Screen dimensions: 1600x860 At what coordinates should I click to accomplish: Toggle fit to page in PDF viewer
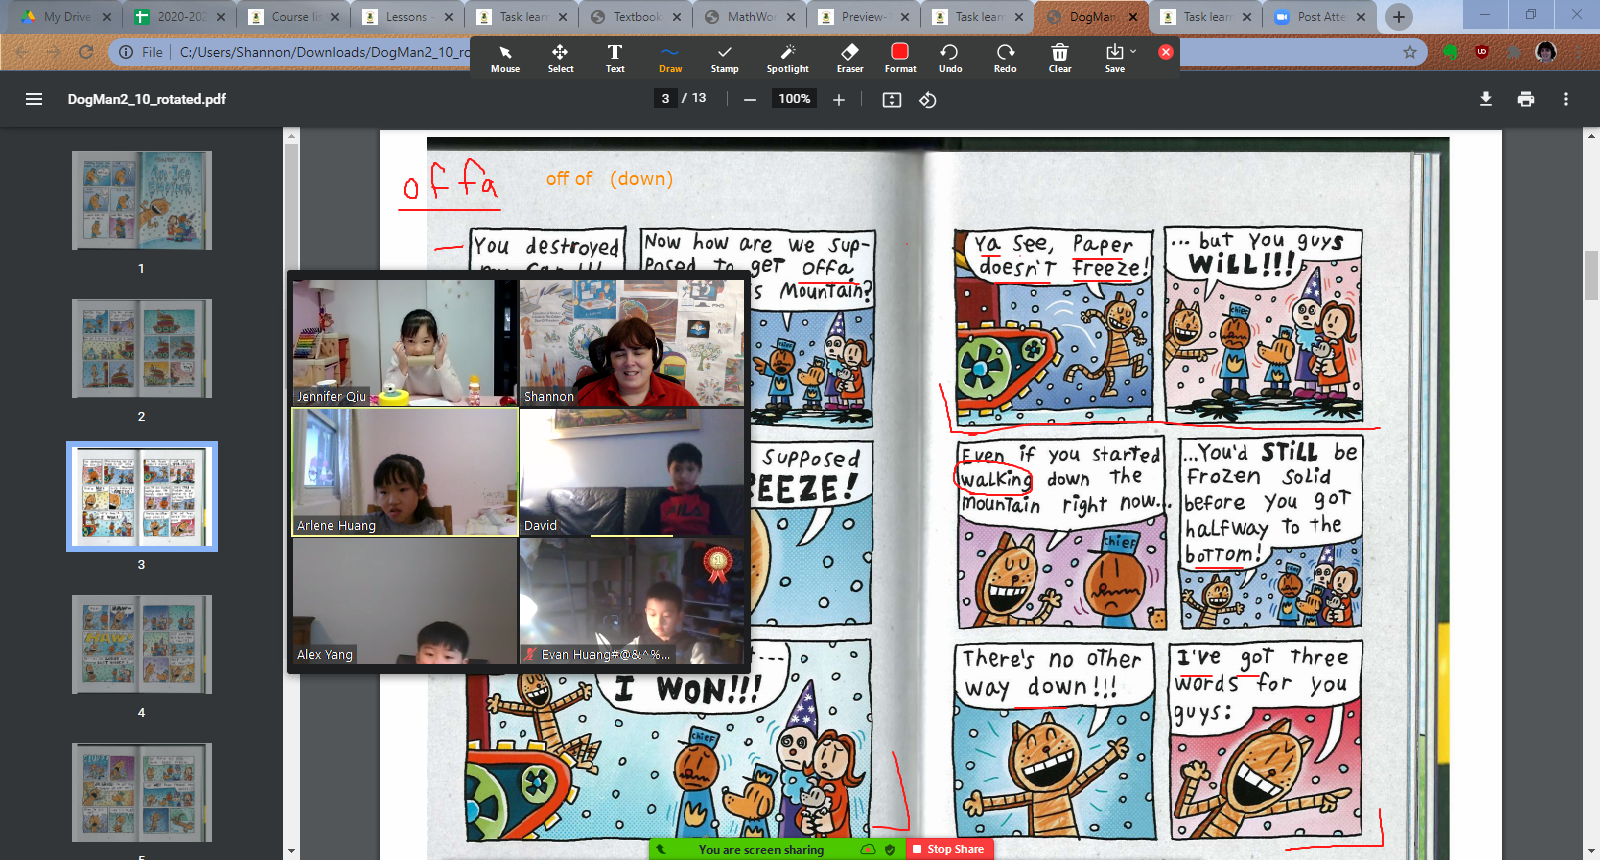tap(892, 99)
